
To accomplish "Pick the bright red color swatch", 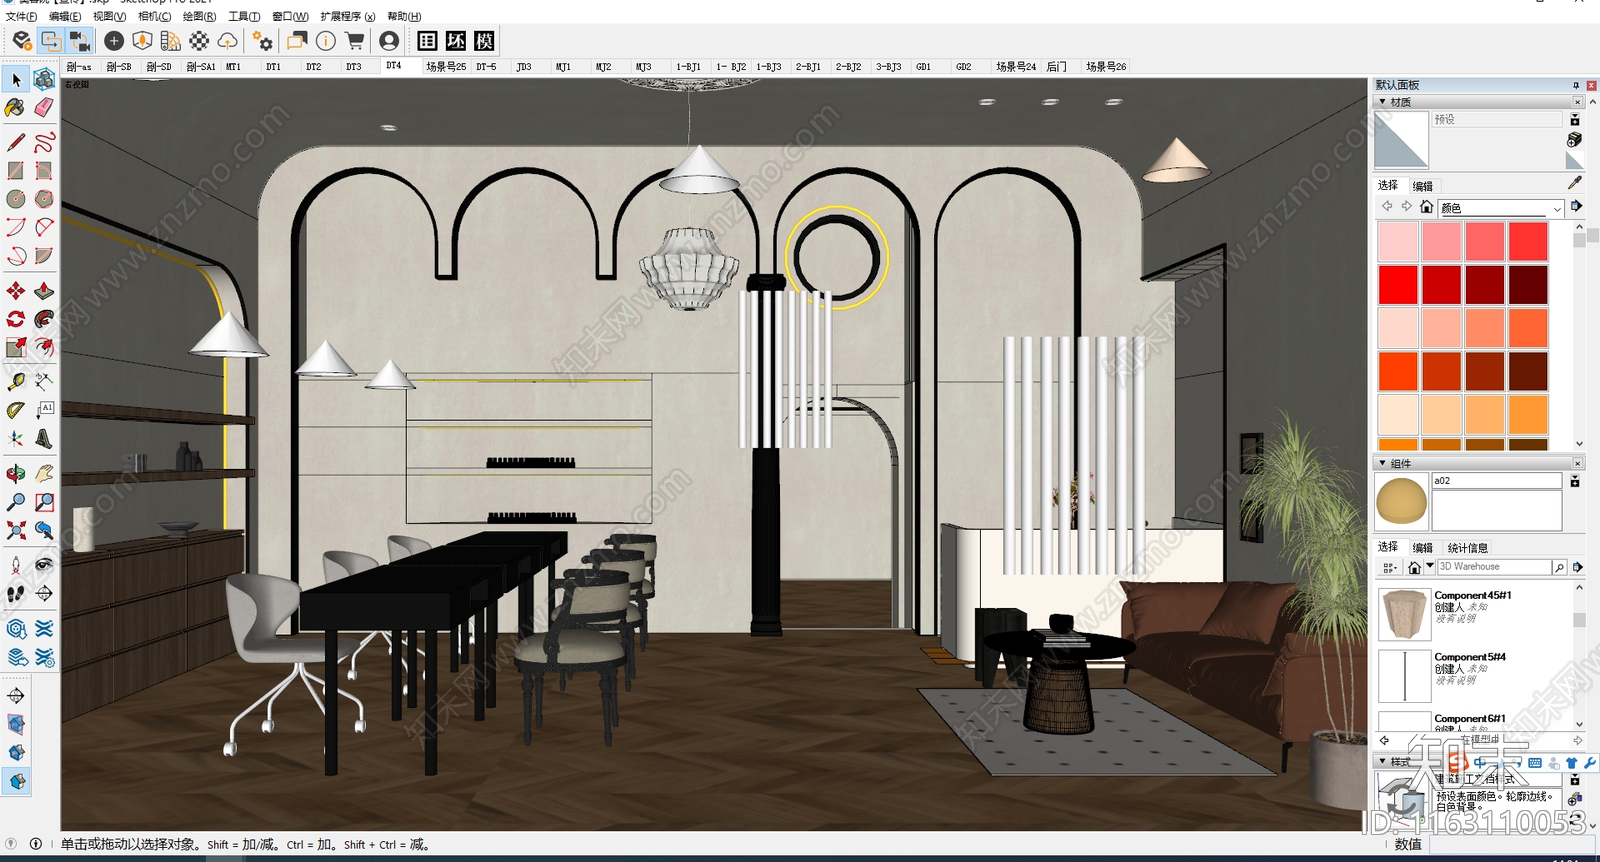I will coord(1398,285).
